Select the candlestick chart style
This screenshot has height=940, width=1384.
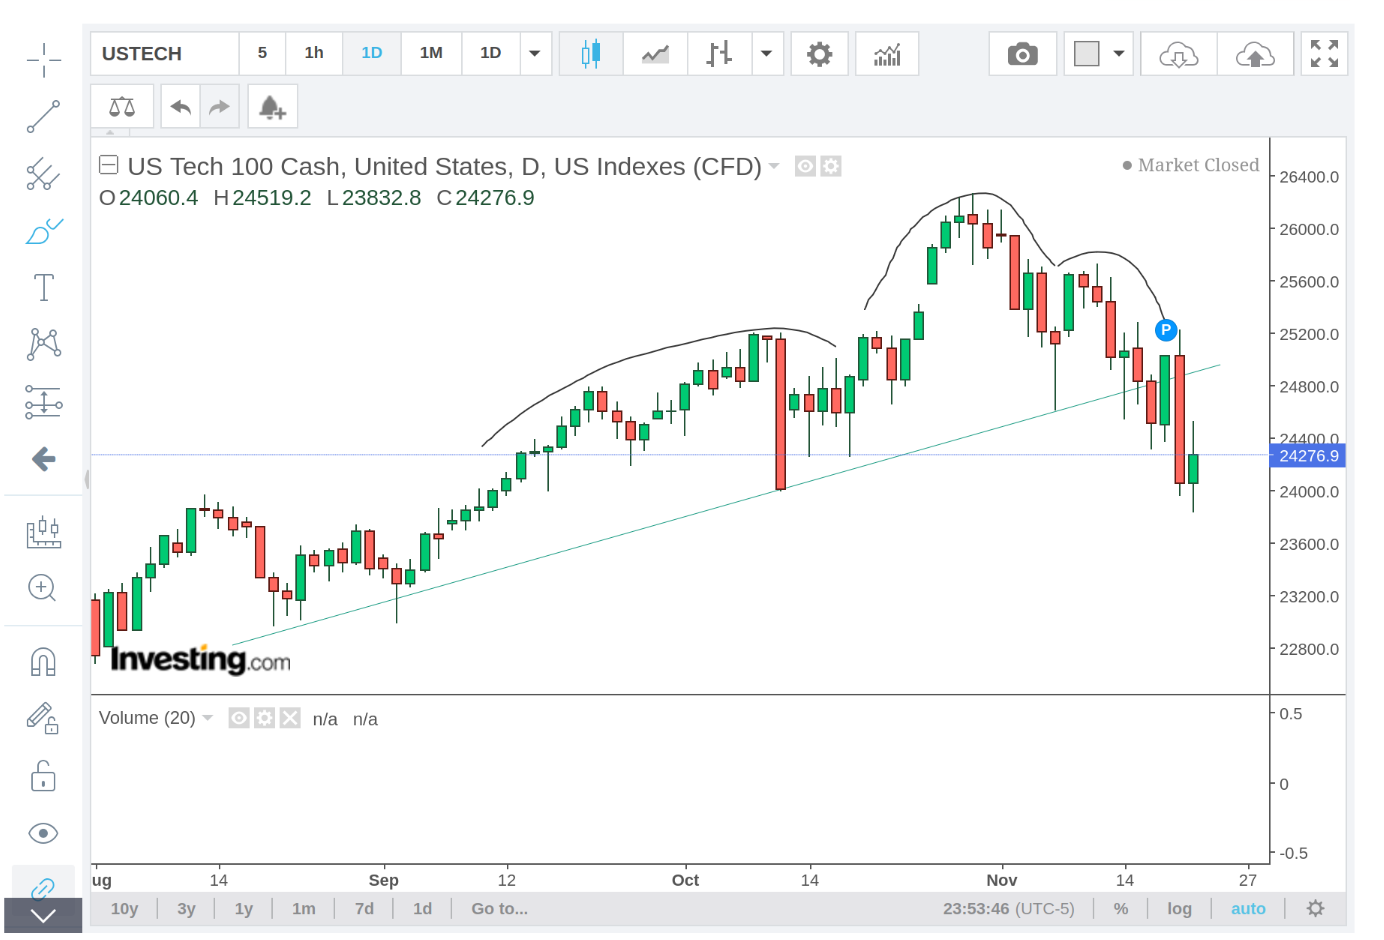point(591,54)
